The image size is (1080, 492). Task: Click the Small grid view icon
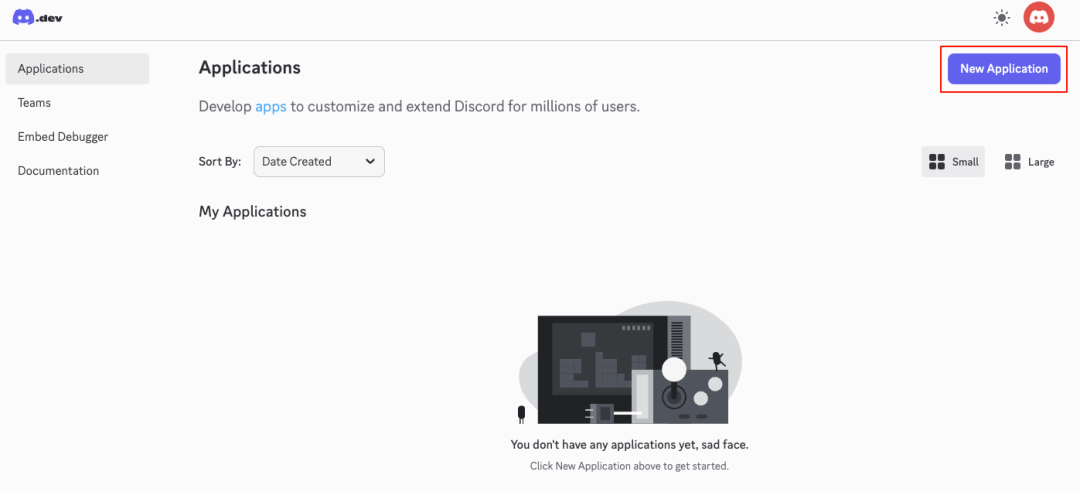pos(937,162)
